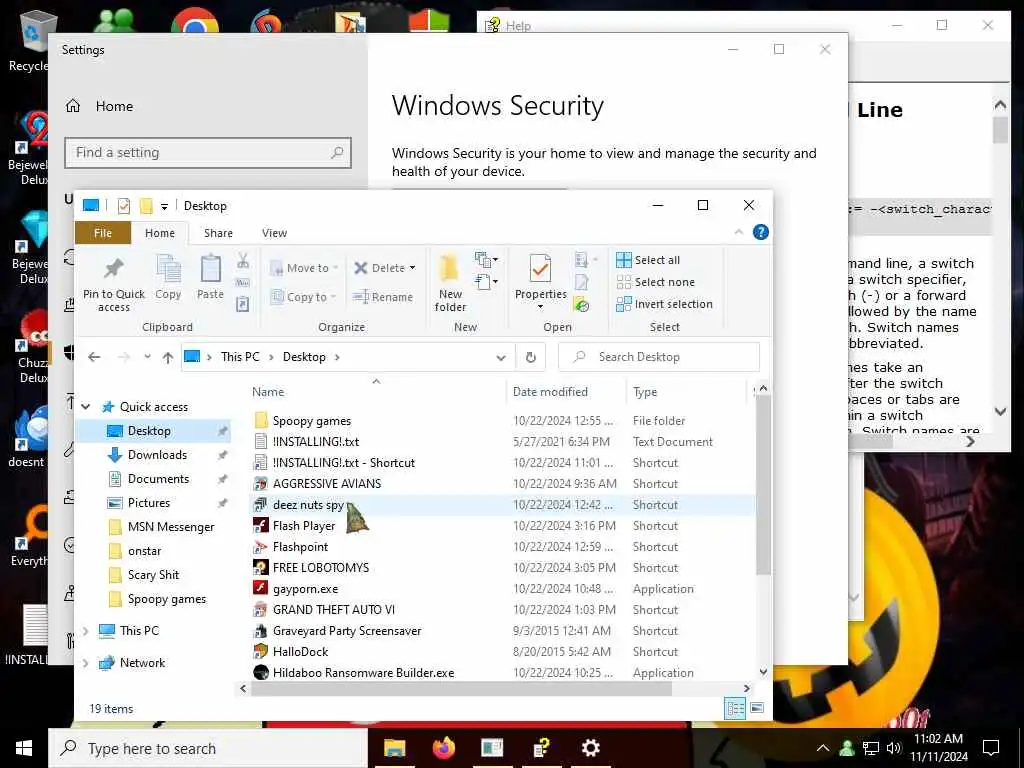
Task: Select Downloads in navigation pane
Action: 157,455
